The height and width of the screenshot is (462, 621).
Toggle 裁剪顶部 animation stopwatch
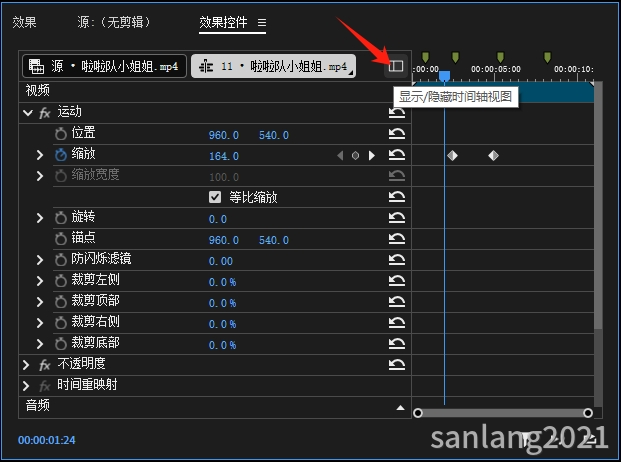click(61, 302)
